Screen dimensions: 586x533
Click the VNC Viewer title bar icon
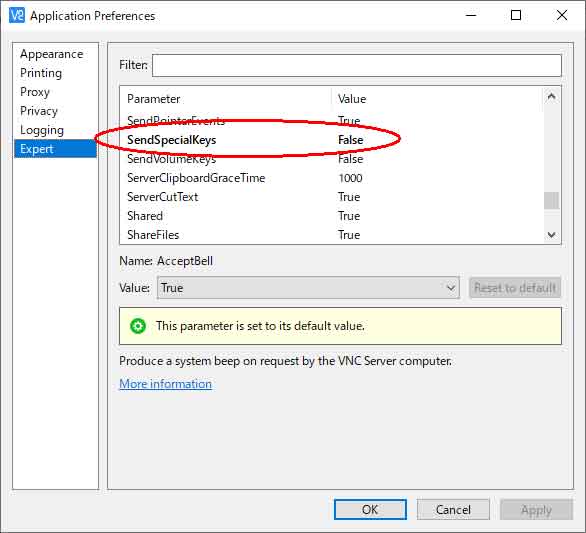pyautogui.click(x=16, y=15)
